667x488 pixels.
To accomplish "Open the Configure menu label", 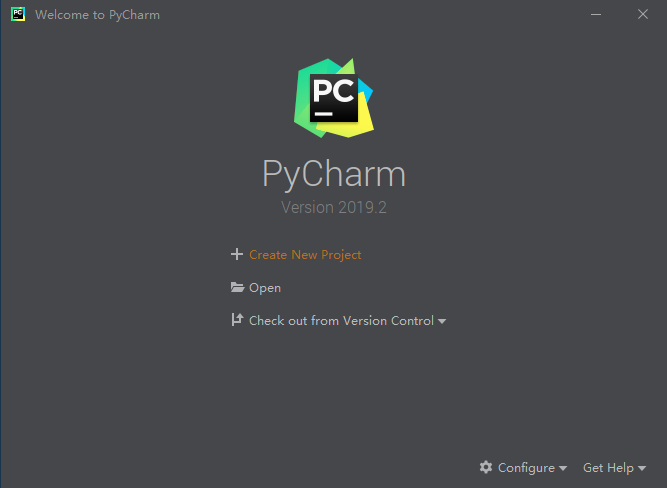I will (x=526, y=468).
